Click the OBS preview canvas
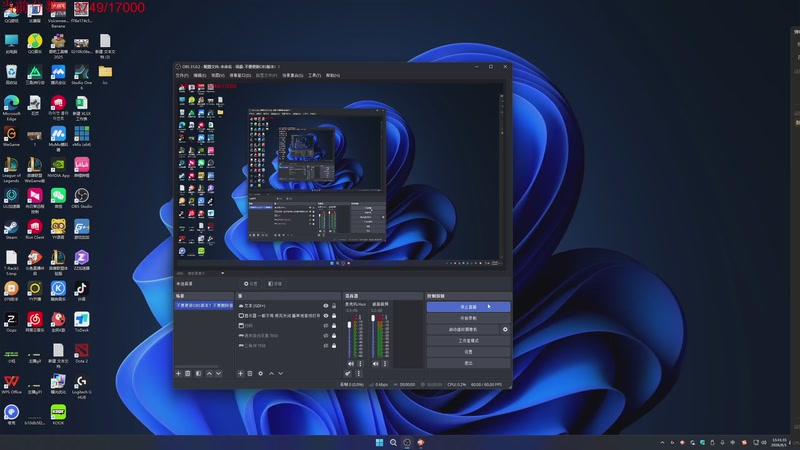The image size is (800, 450). point(340,175)
